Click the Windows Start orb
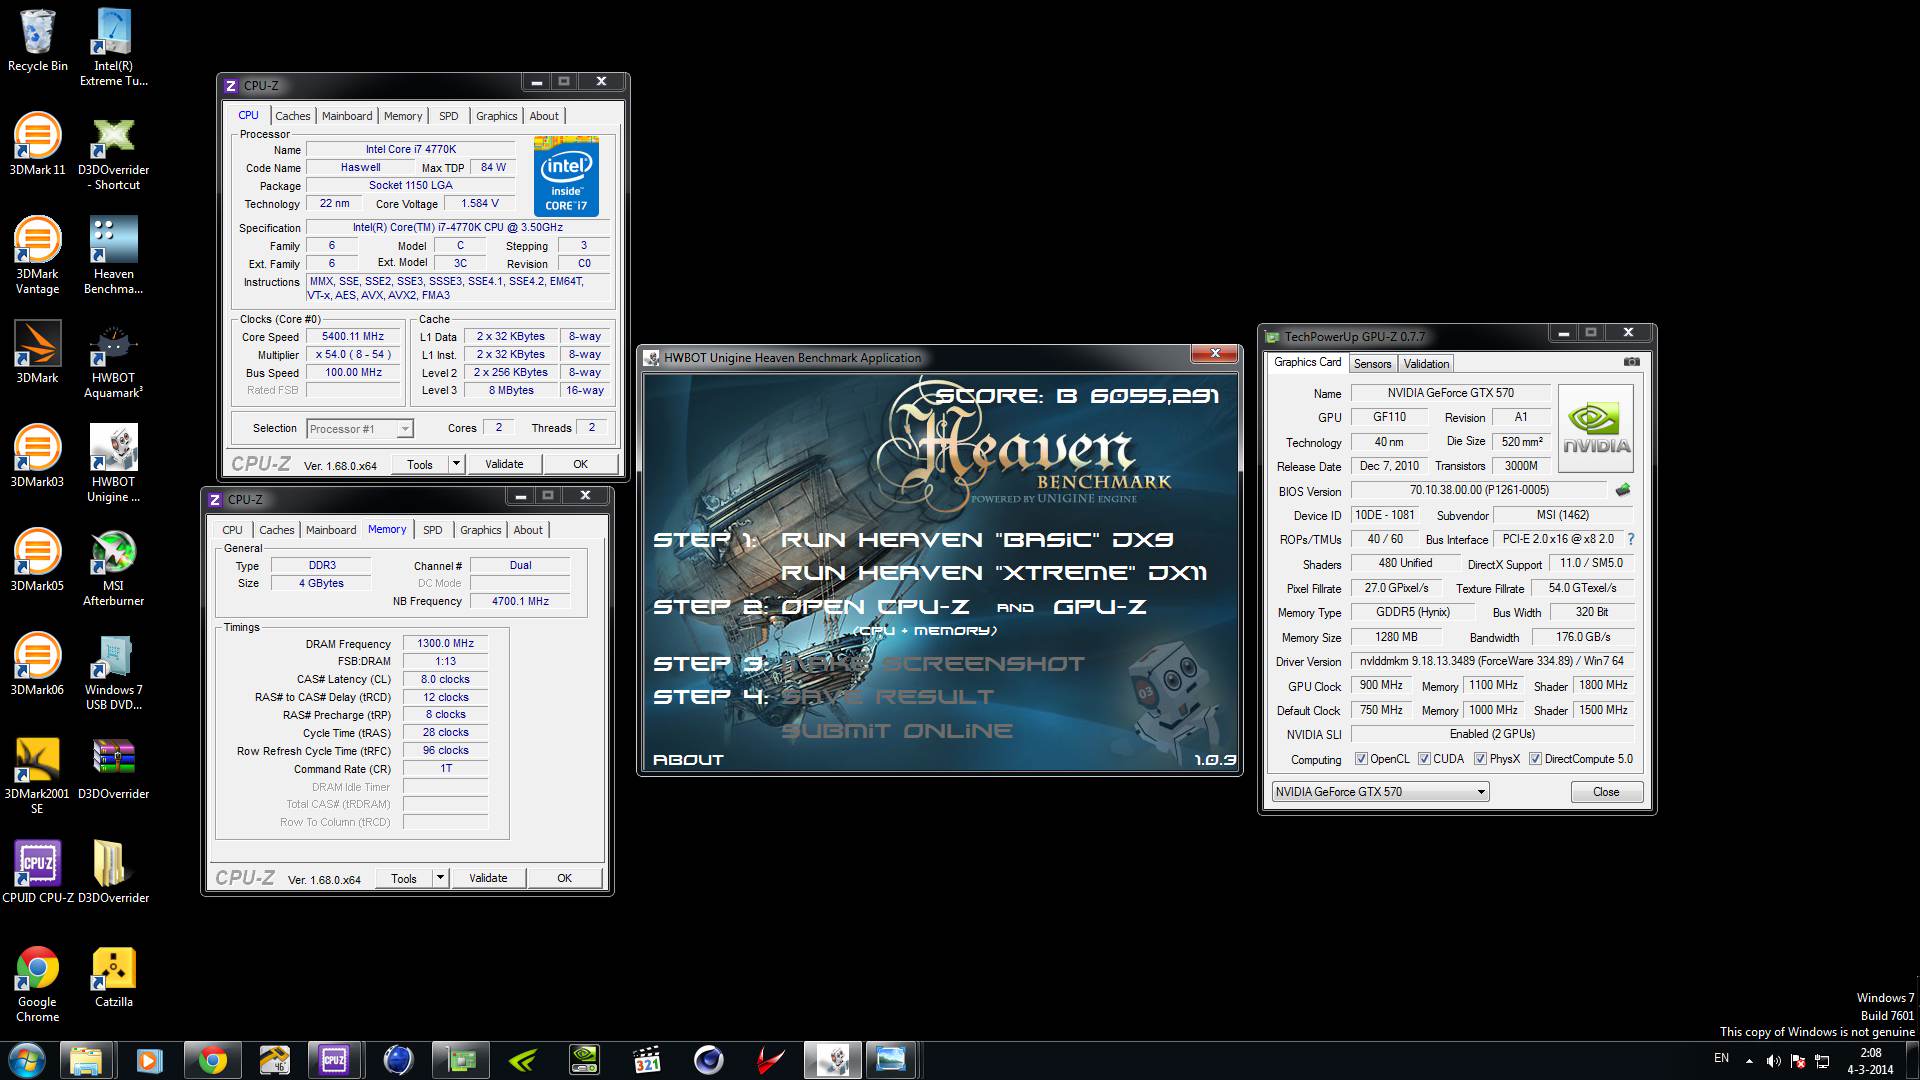Image resolution: width=1920 pixels, height=1080 pixels. click(27, 1060)
